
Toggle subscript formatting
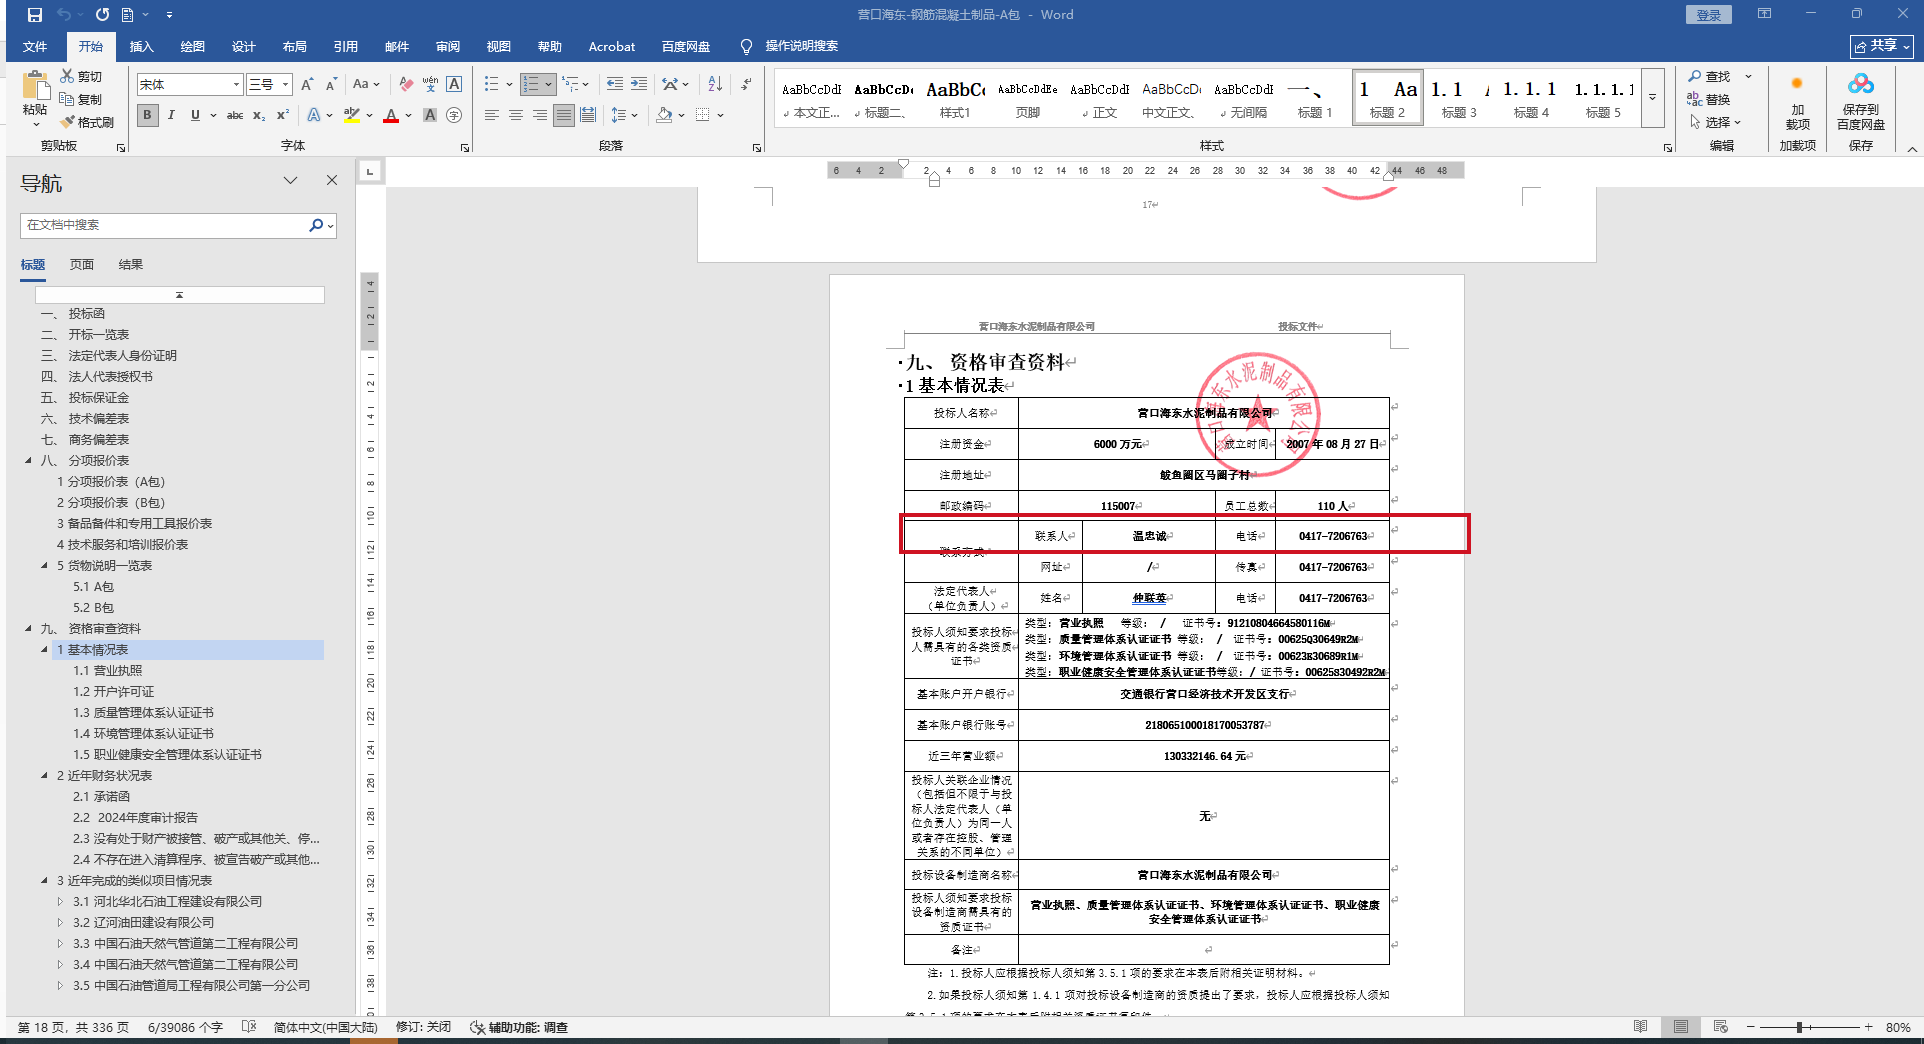259,115
